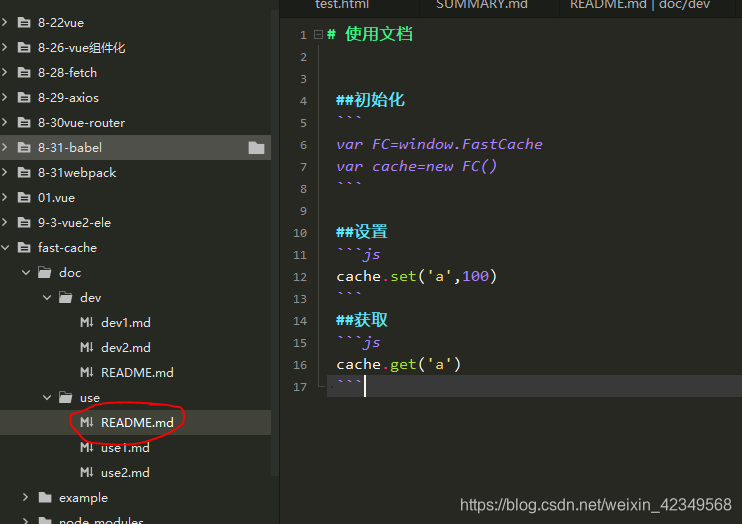Click line number 12 in gutter
Image resolution: width=742 pixels, height=524 pixels.
coord(300,277)
